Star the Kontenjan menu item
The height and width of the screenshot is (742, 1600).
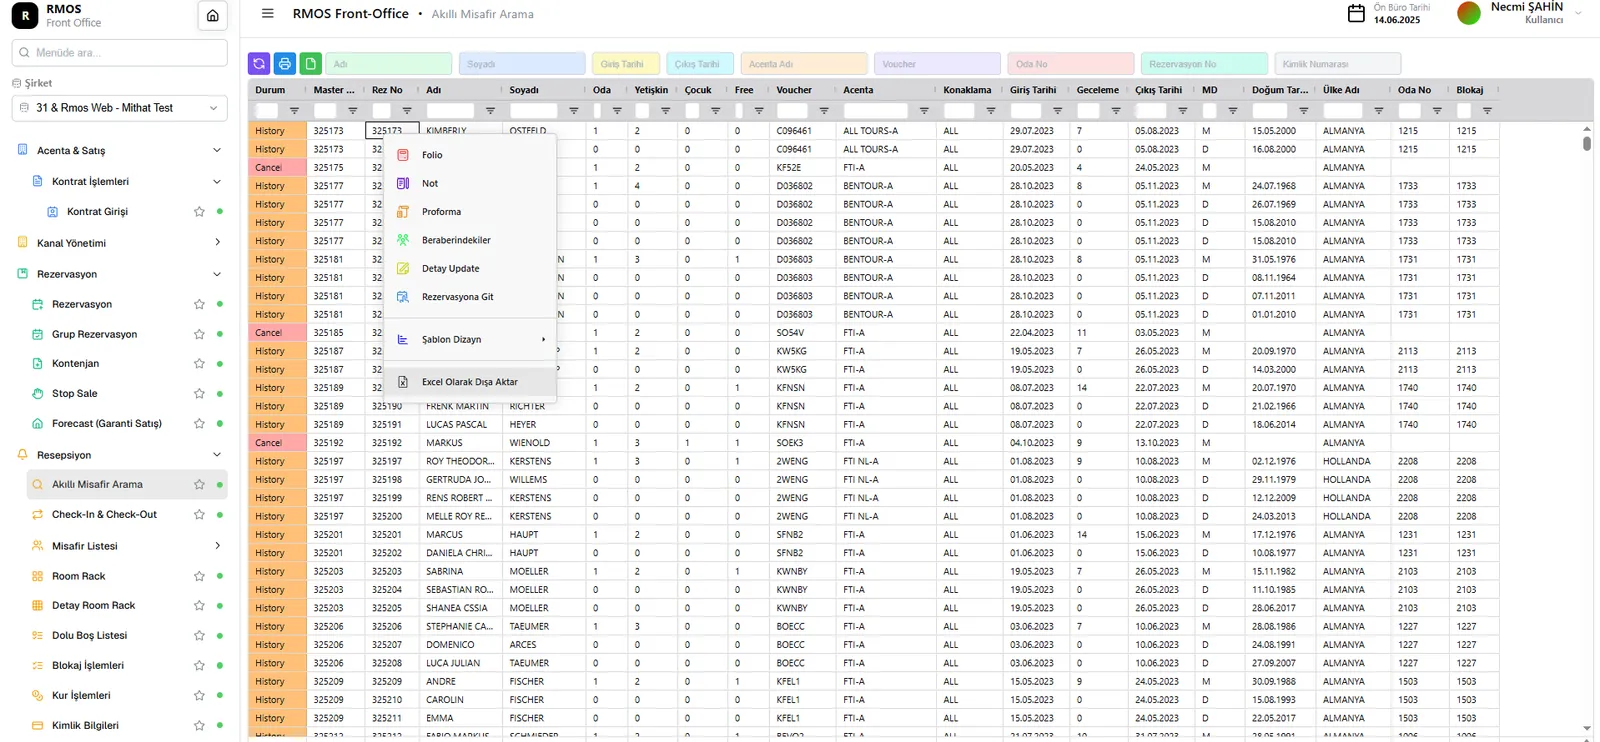[x=199, y=364]
